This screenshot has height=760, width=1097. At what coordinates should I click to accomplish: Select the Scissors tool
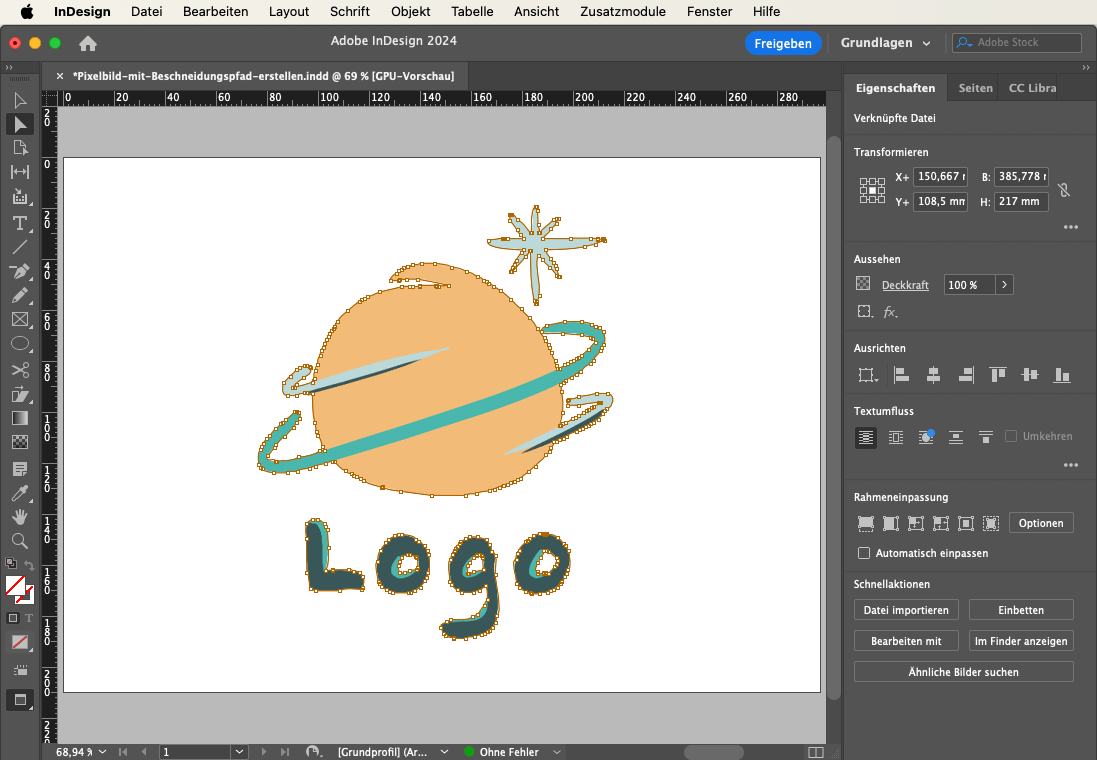click(19, 369)
